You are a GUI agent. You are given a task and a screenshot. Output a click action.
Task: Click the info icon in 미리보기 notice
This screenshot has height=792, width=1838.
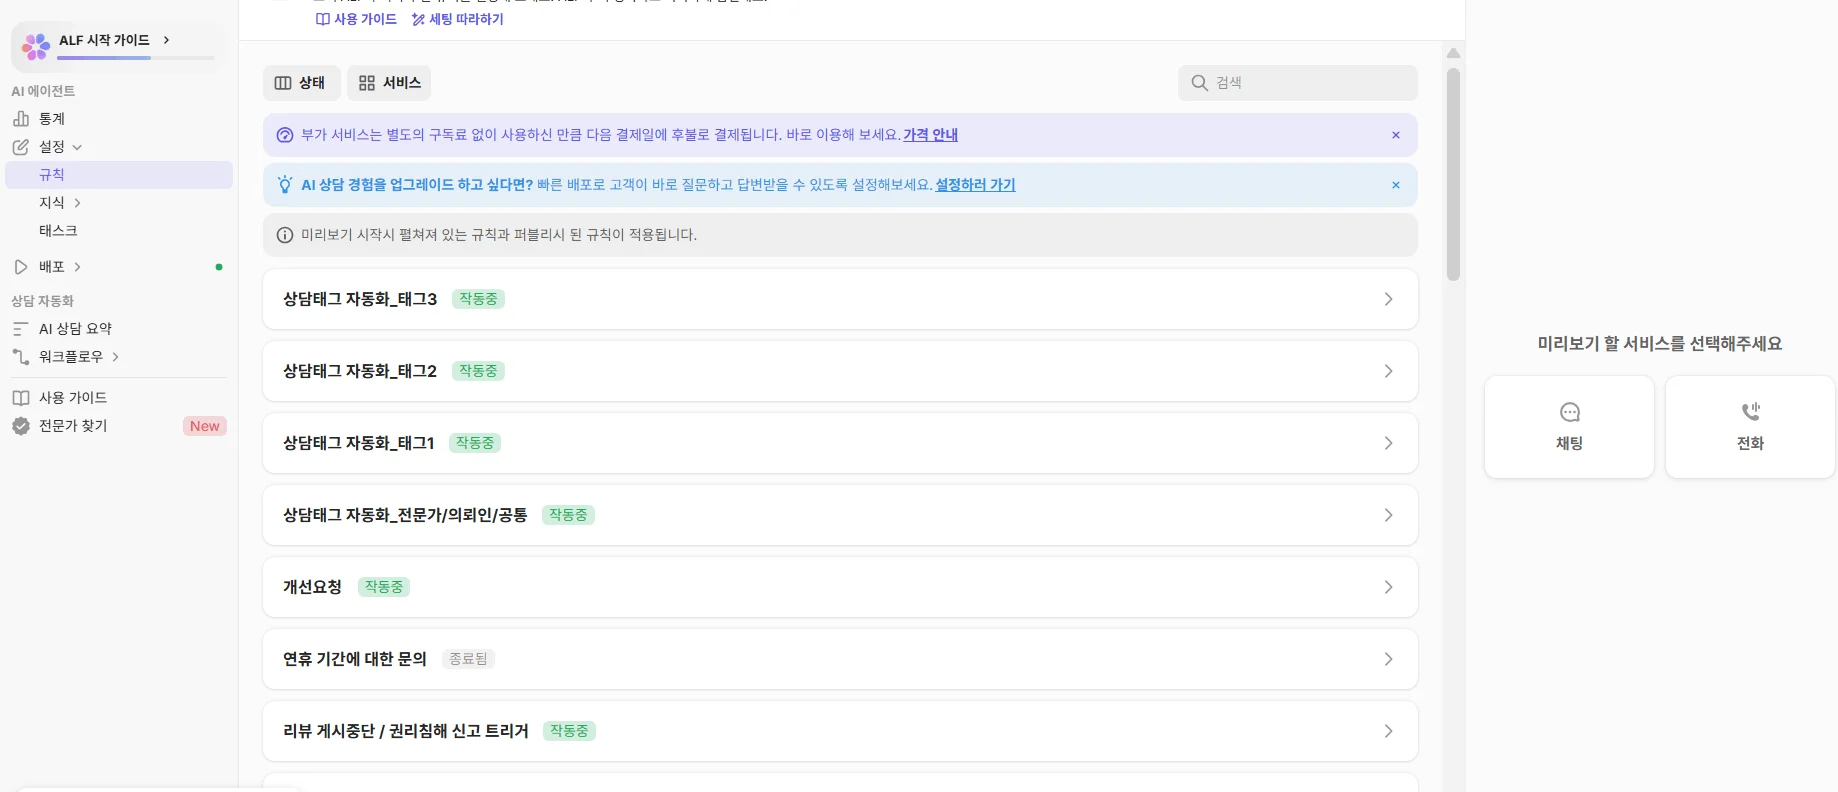click(285, 235)
